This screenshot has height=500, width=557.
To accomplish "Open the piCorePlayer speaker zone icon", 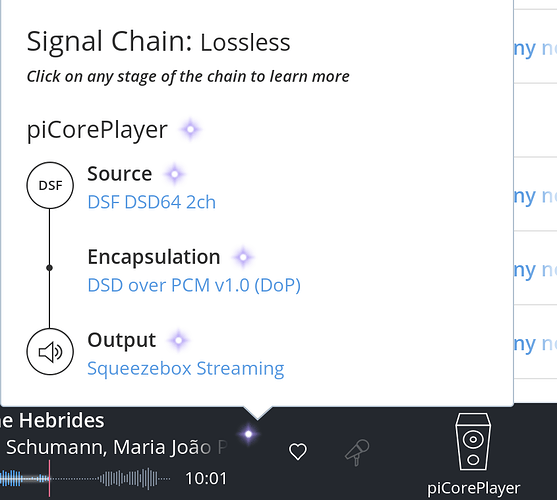I will point(473,442).
